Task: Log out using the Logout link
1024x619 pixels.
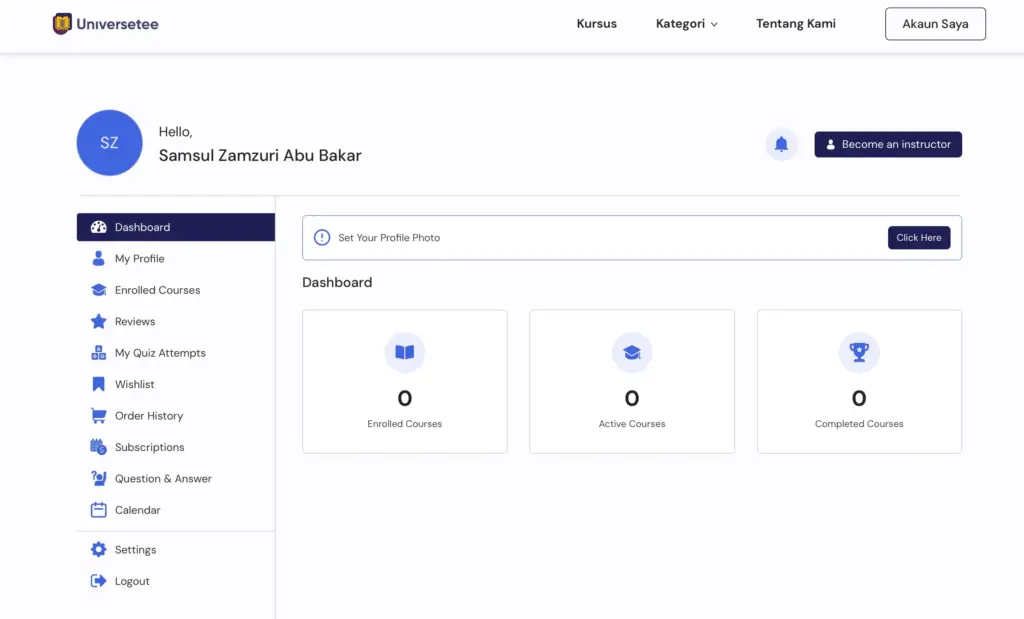Action: coord(131,582)
